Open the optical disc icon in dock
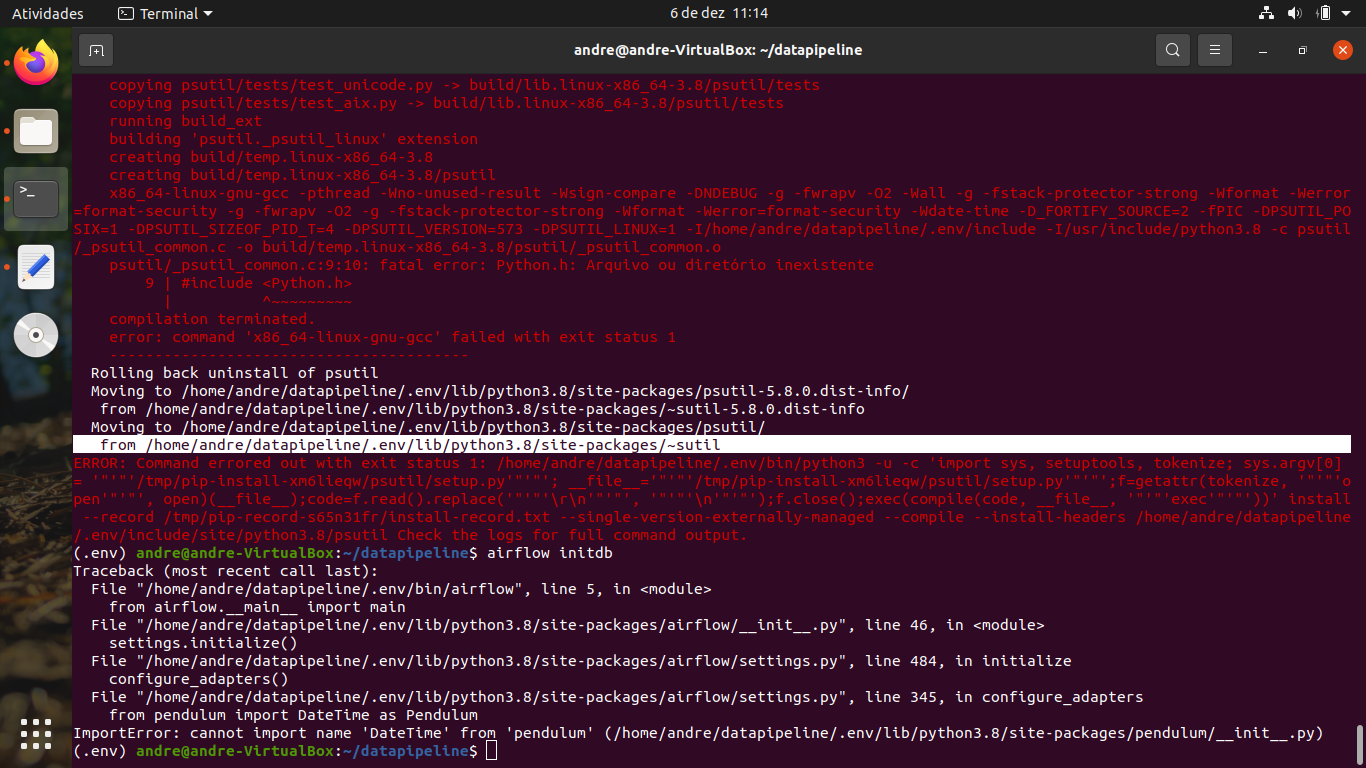Screen dimensions: 1366x768 click(x=36, y=335)
